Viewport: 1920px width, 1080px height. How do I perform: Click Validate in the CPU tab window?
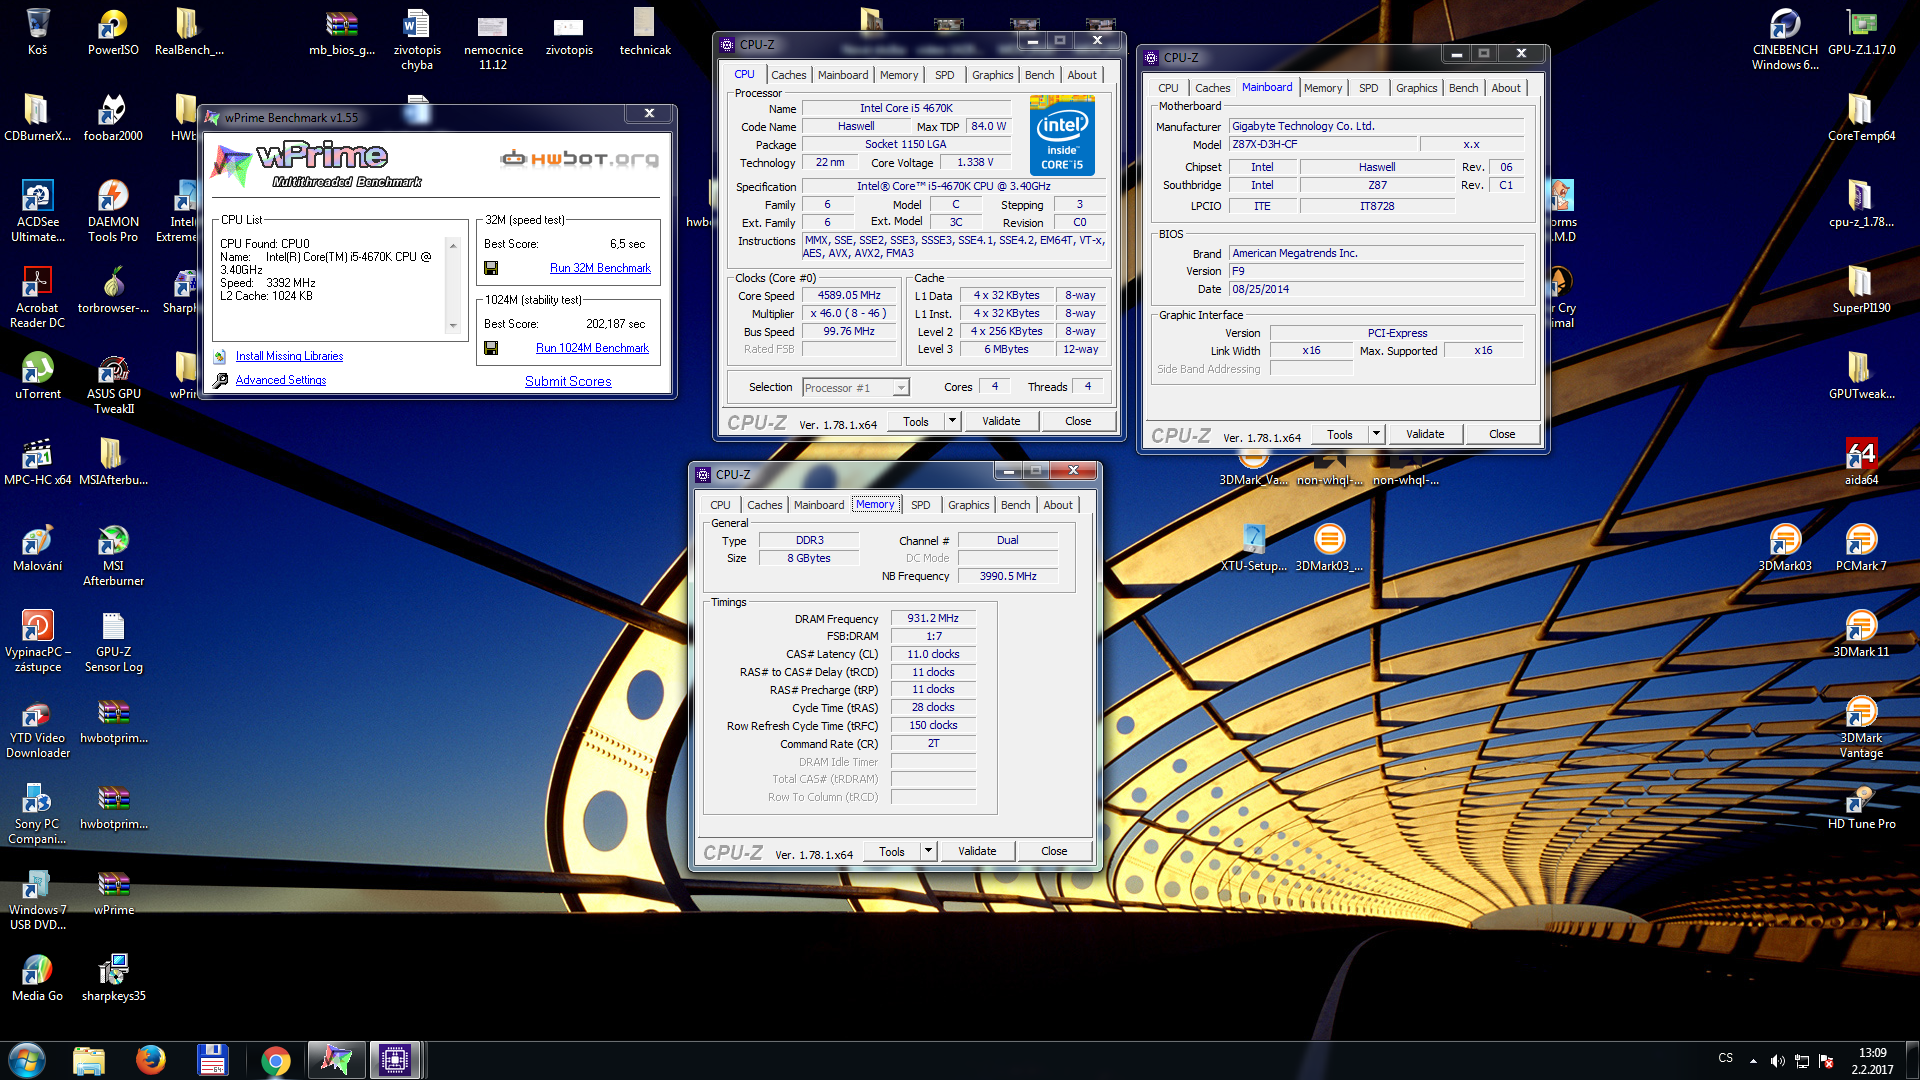(1001, 421)
